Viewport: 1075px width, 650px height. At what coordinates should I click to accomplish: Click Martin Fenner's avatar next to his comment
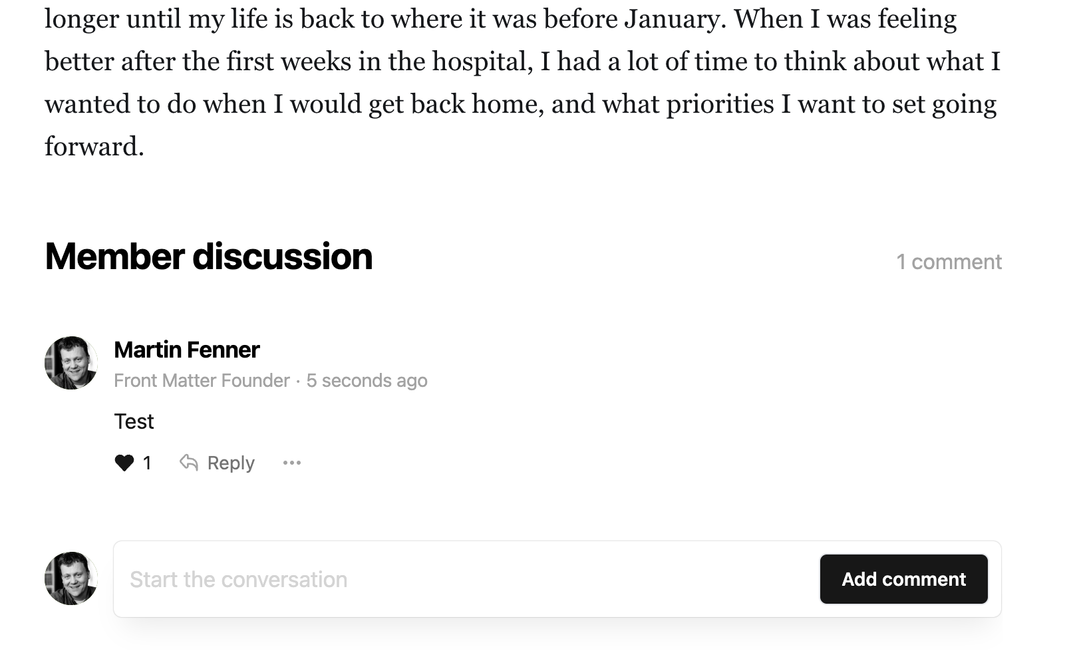[x=70, y=362]
